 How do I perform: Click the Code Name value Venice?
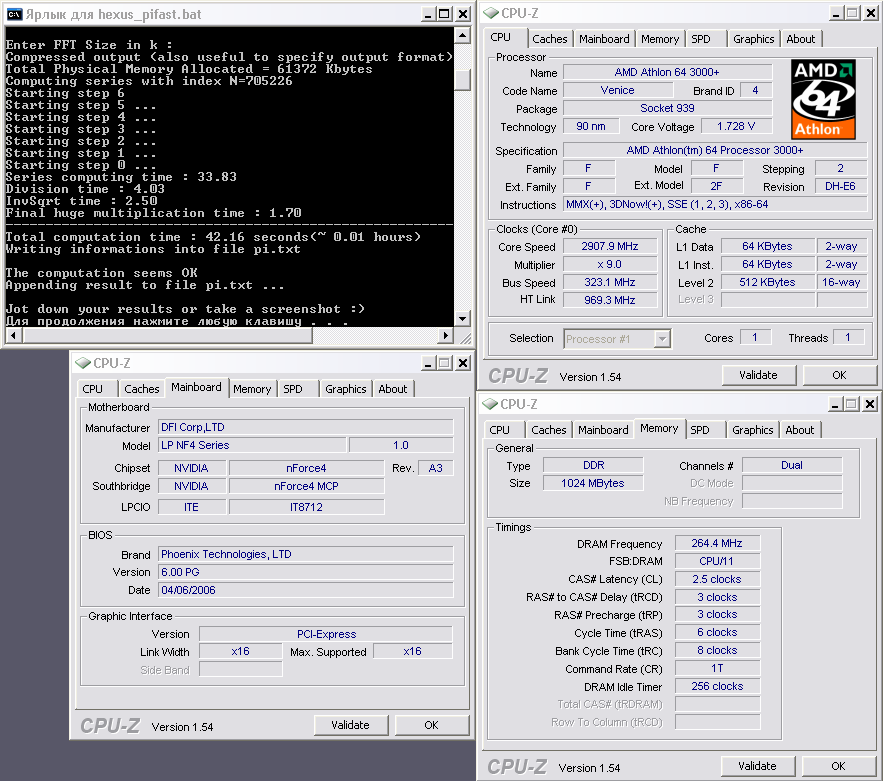pos(618,91)
